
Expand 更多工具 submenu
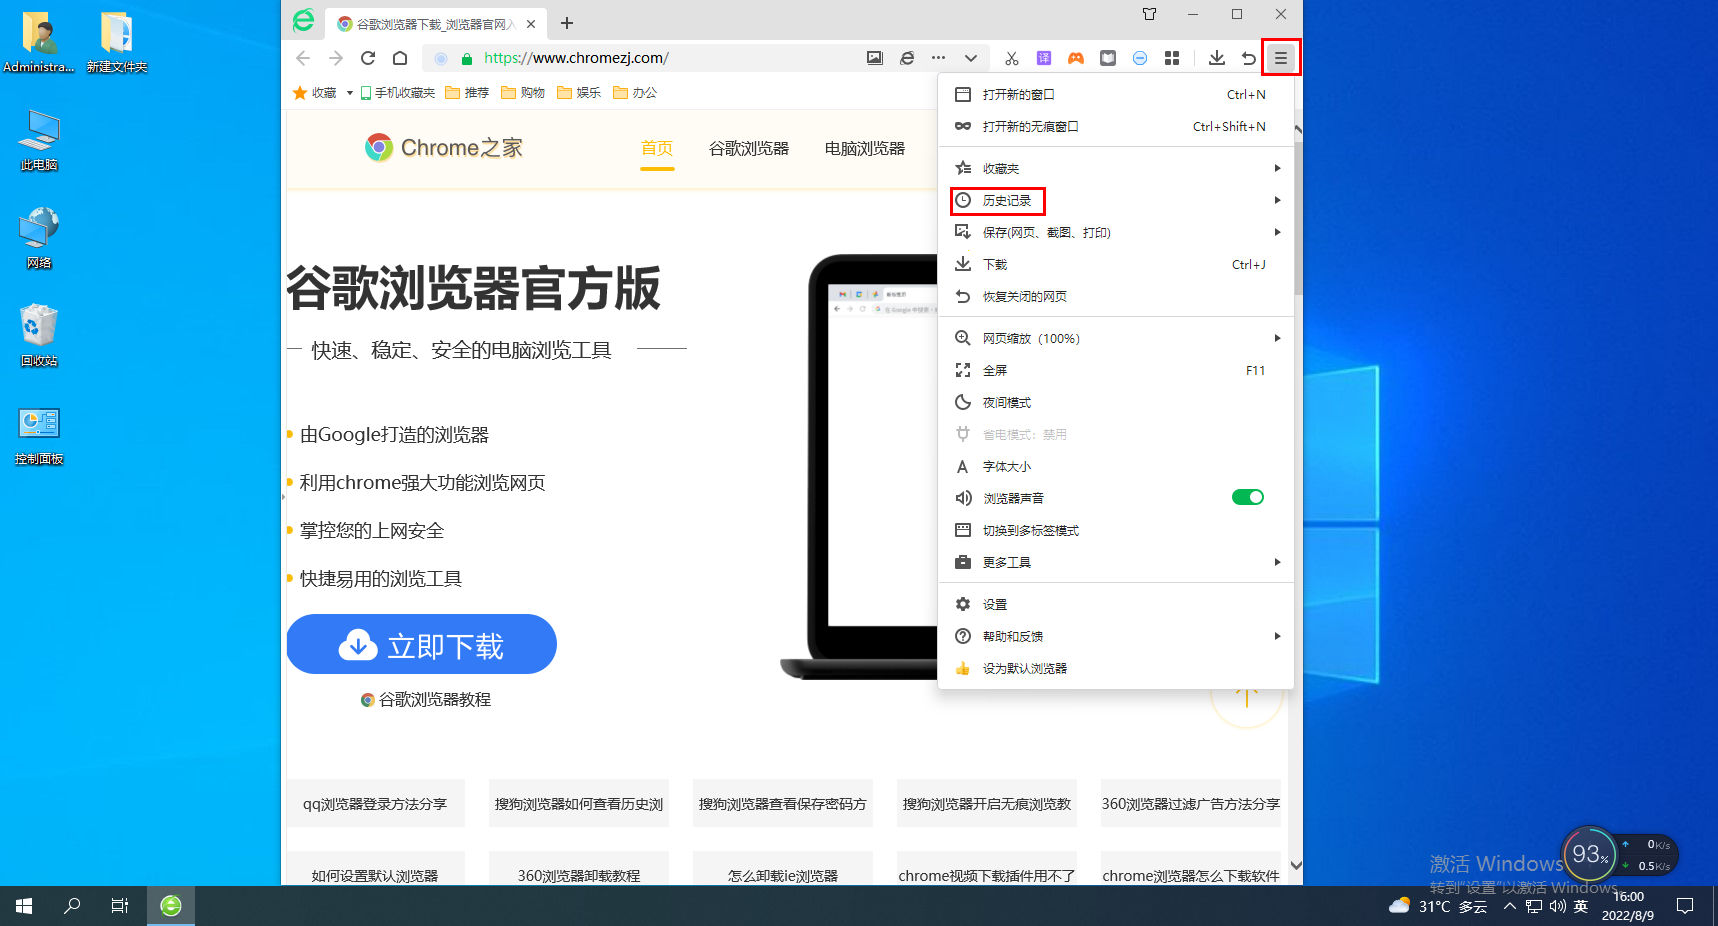coord(1116,562)
